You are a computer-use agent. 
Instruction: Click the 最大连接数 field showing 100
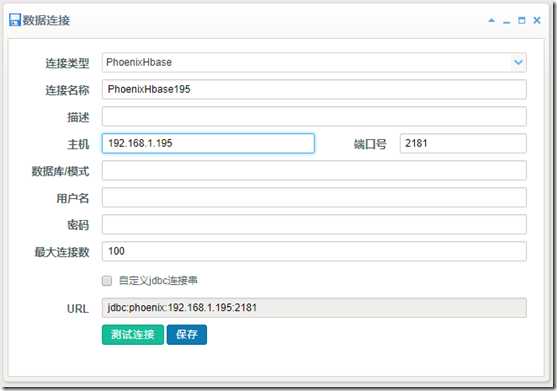[314, 251]
